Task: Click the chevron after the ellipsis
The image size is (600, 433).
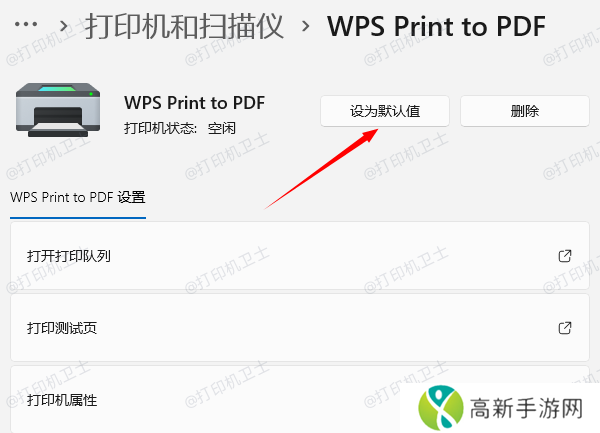Action: click(64, 26)
